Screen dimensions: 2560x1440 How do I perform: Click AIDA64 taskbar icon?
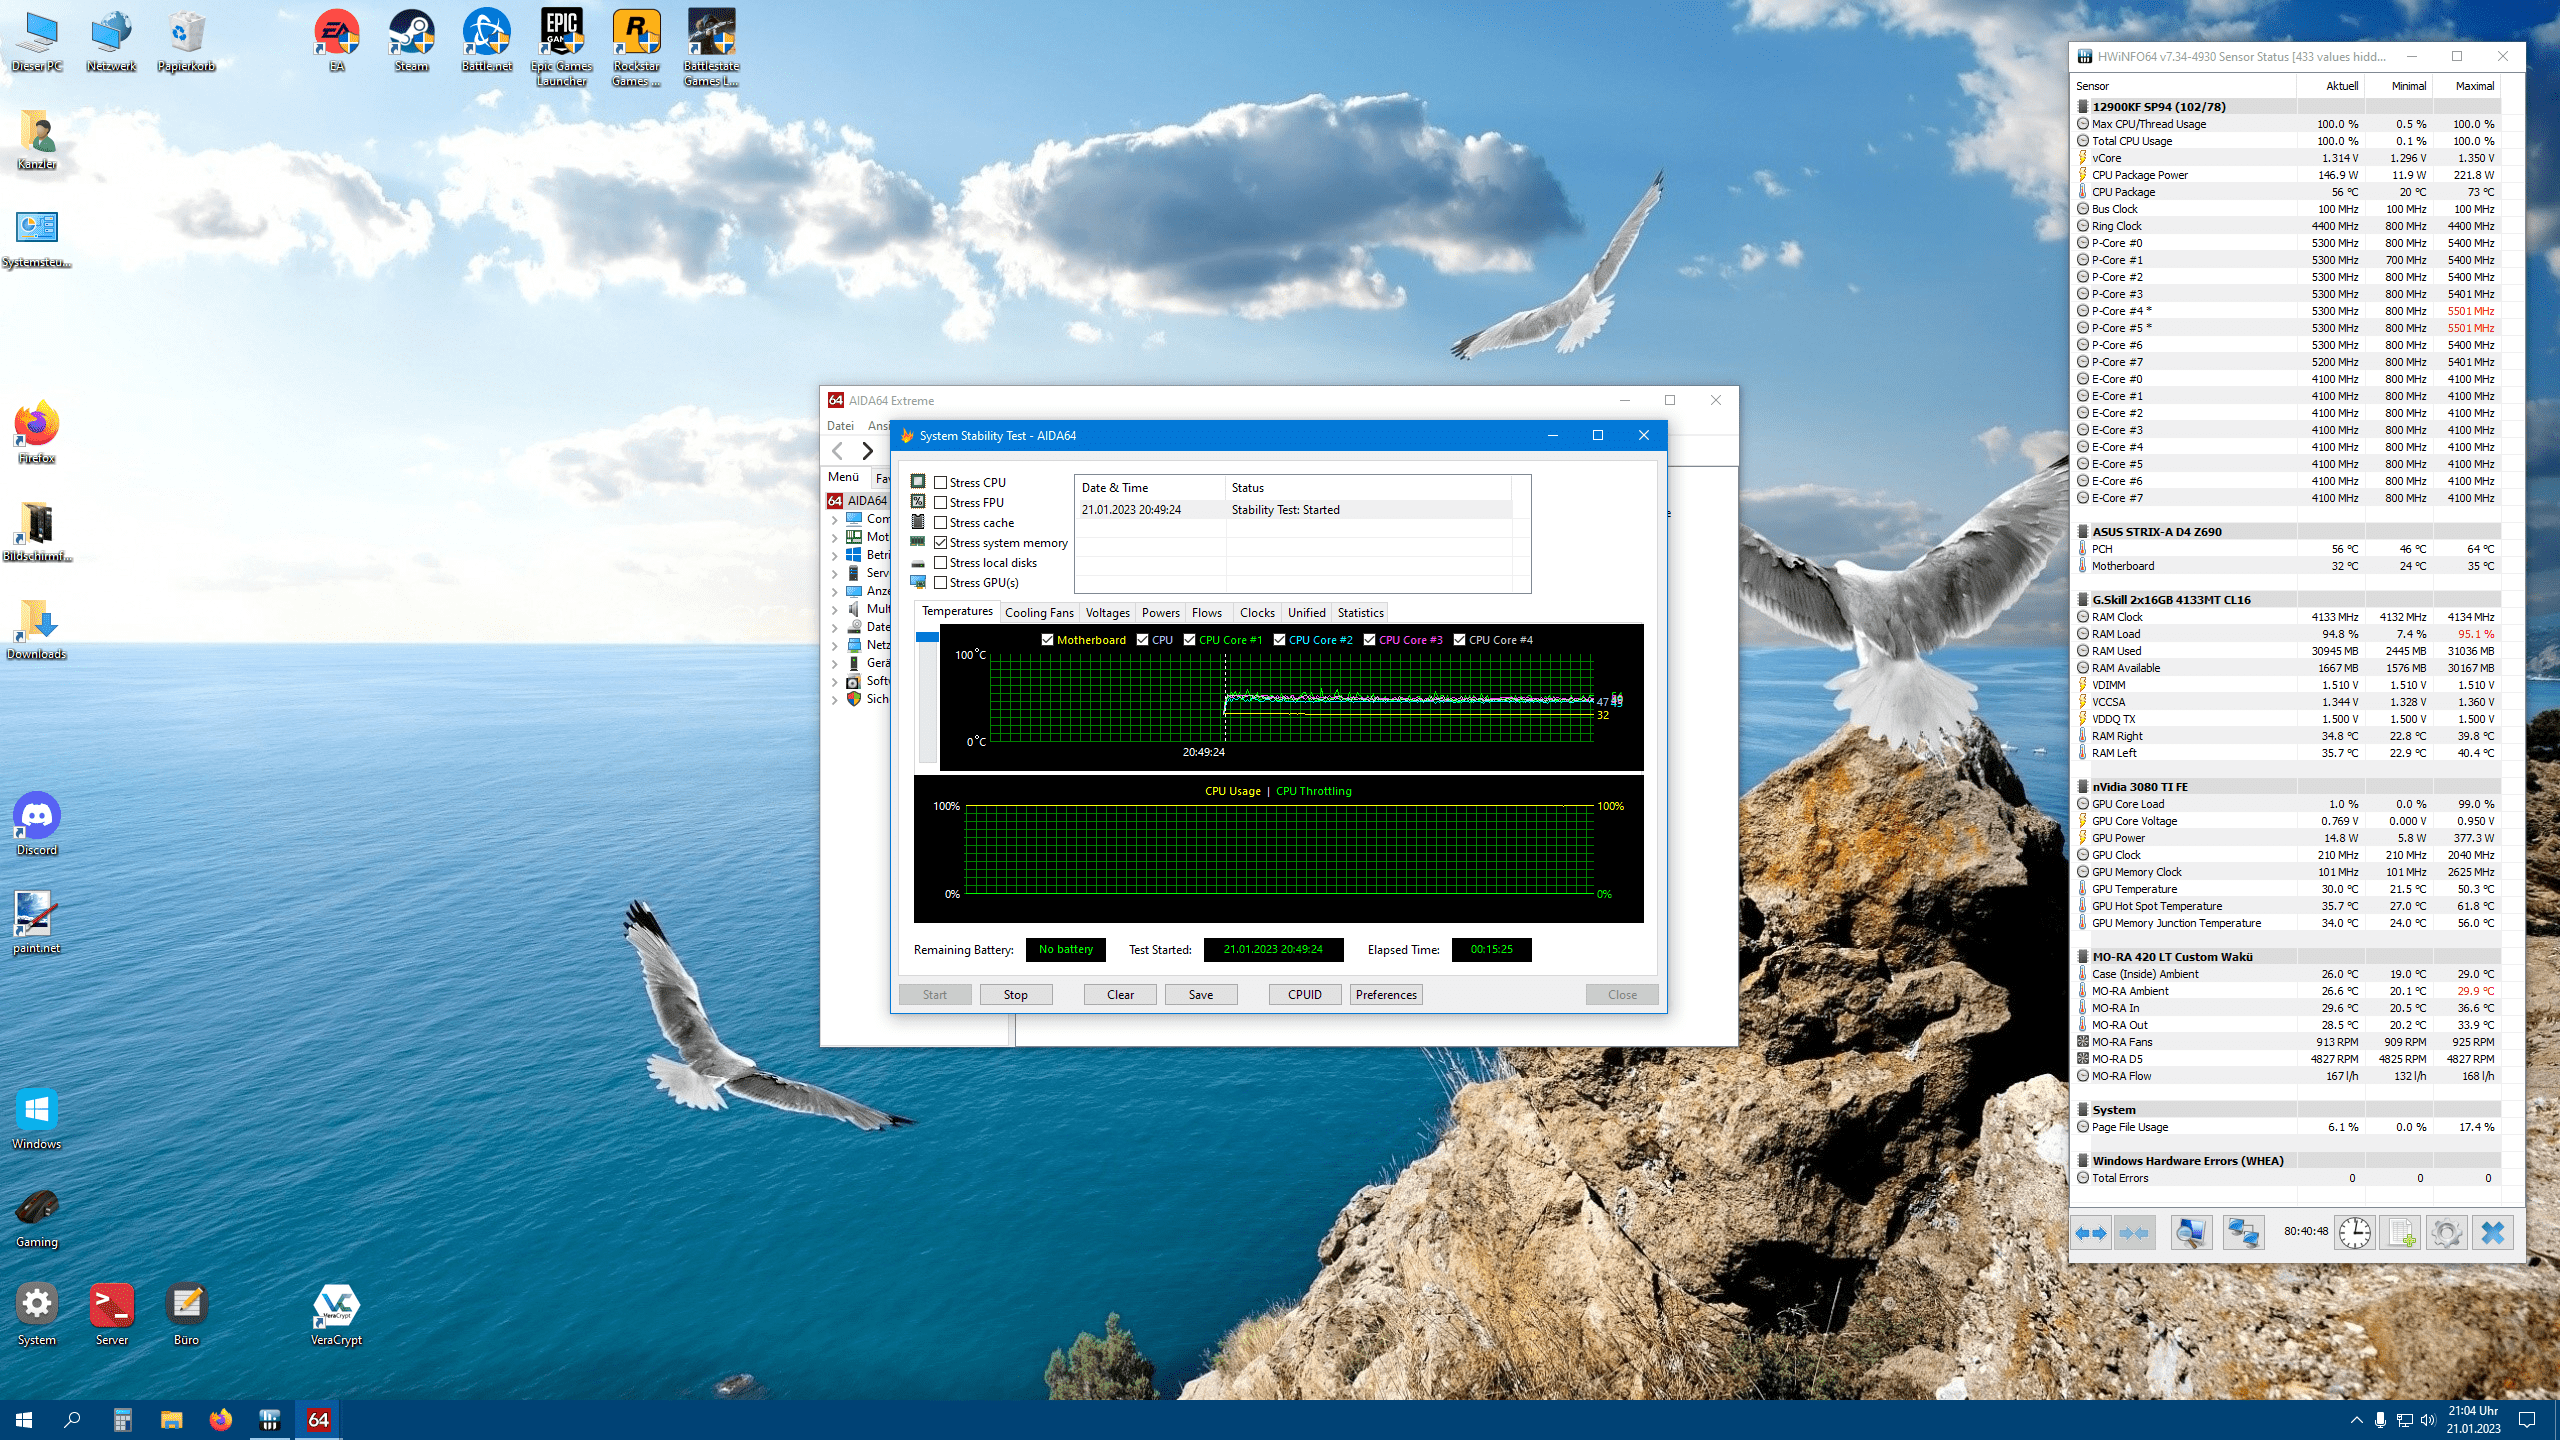(316, 1419)
